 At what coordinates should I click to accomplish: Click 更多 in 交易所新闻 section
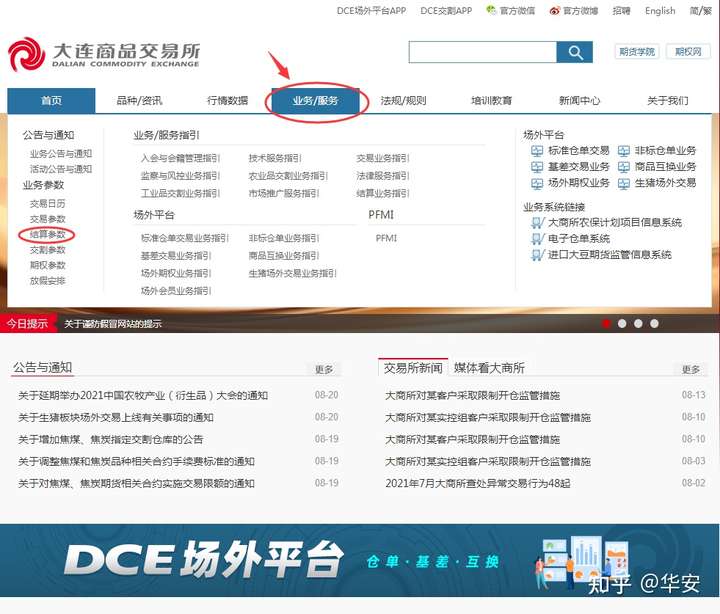tap(691, 369)
